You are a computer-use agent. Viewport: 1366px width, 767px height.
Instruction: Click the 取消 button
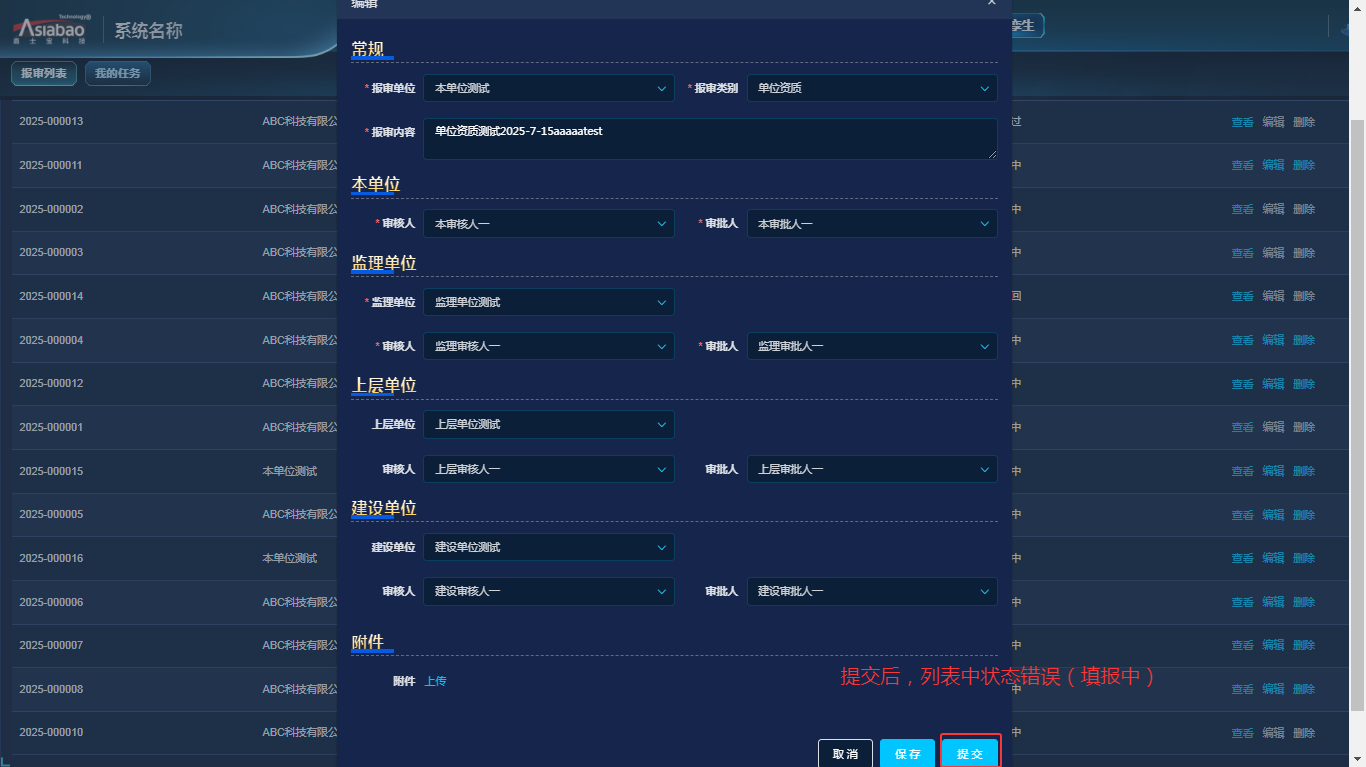(x=845, y=753)
